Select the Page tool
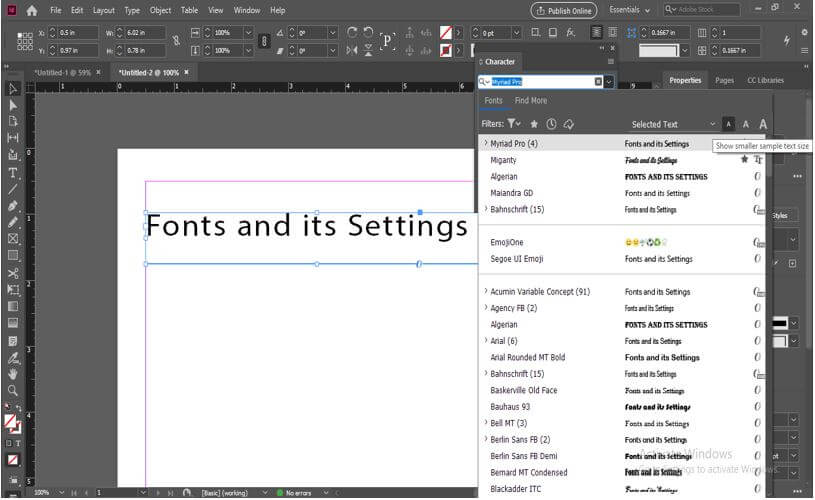 coord(12,122)
